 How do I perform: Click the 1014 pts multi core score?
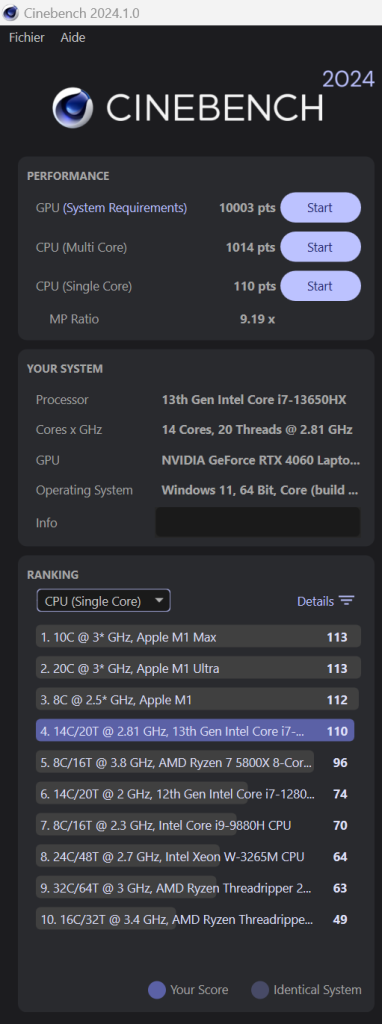pyautogui.click(x=250, y=247)
